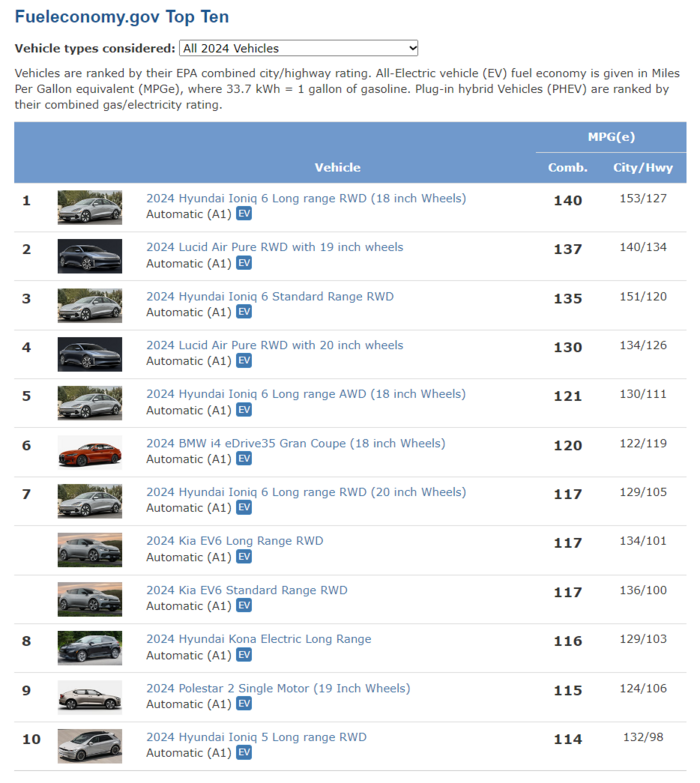Click the EV badge under Kia EV6 Standard Range
The width and height of the screenshot is (700, 783).
[244, 606]
